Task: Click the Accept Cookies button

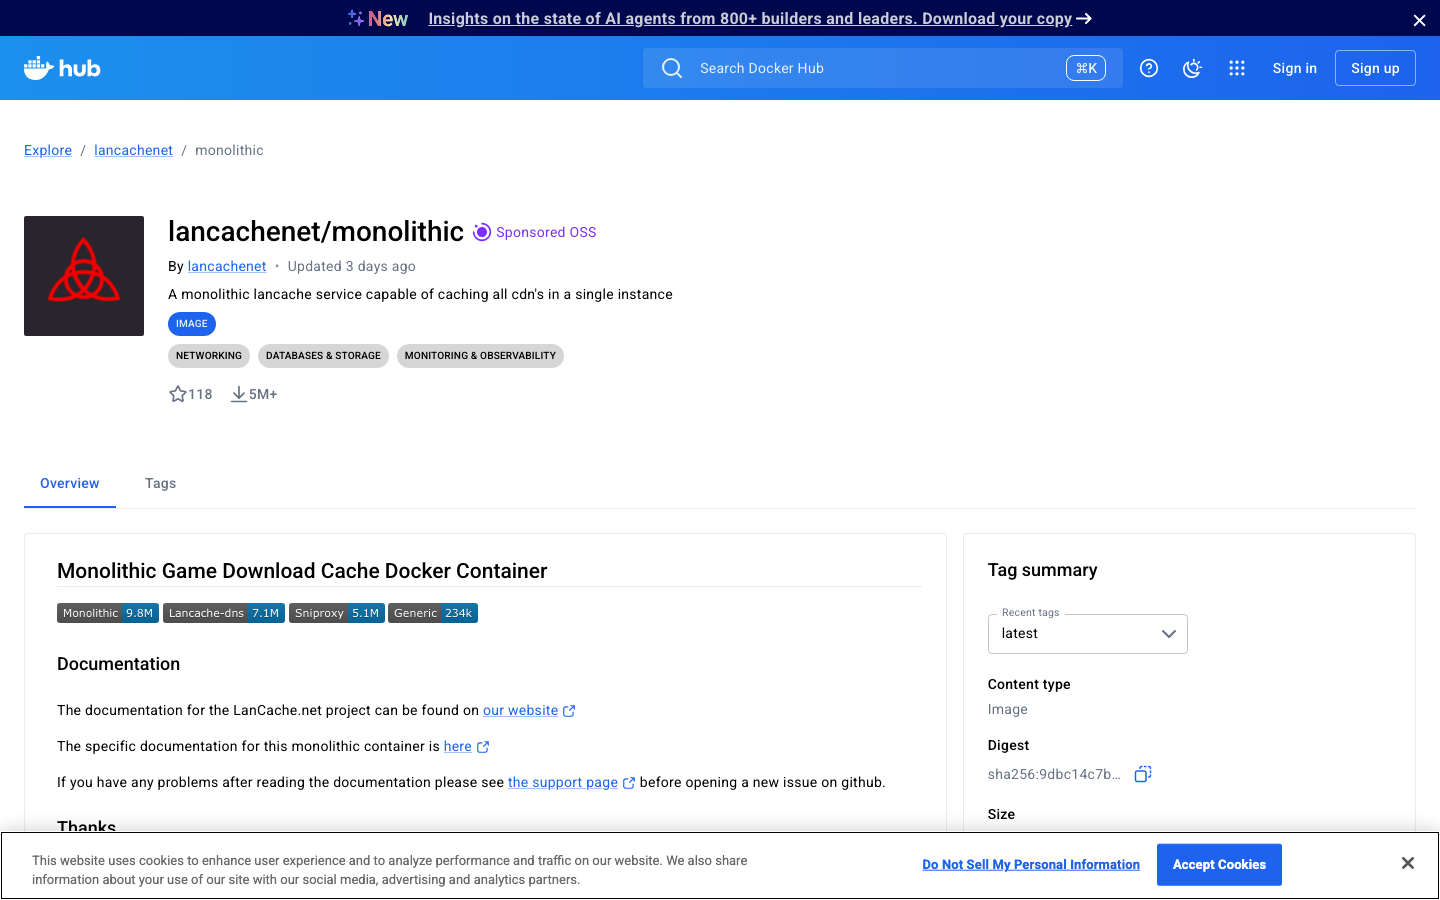Action: click(1219, 865)
